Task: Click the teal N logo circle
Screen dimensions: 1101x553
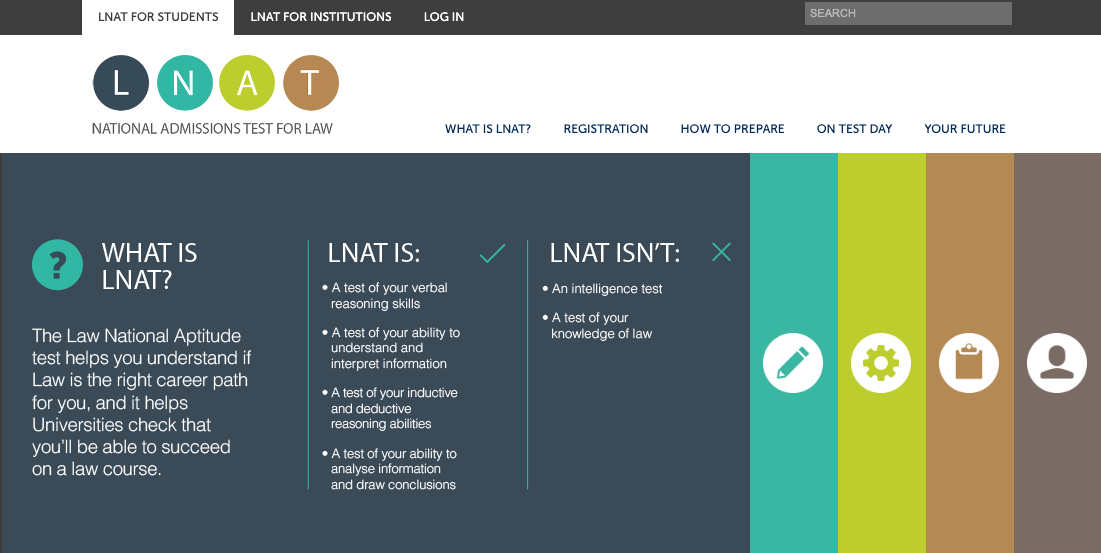Action: [x=184, y=83]
